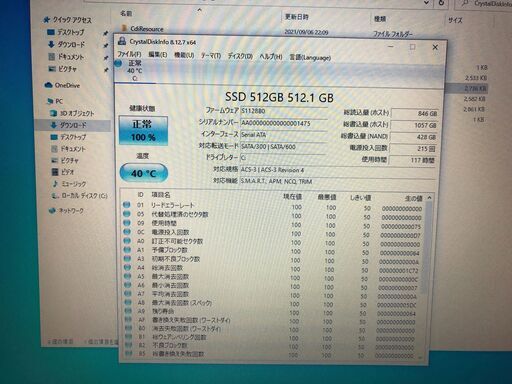Viewport: 512px width, 384px height.
Task: Click the status icon for A0 訂正不可能セクタ数
Action: pyautogui.click(x=126, y=241)
